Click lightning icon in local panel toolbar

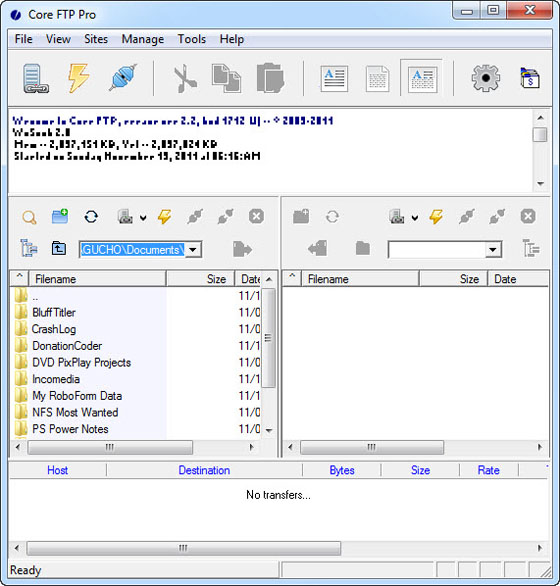tap(164, 217)
